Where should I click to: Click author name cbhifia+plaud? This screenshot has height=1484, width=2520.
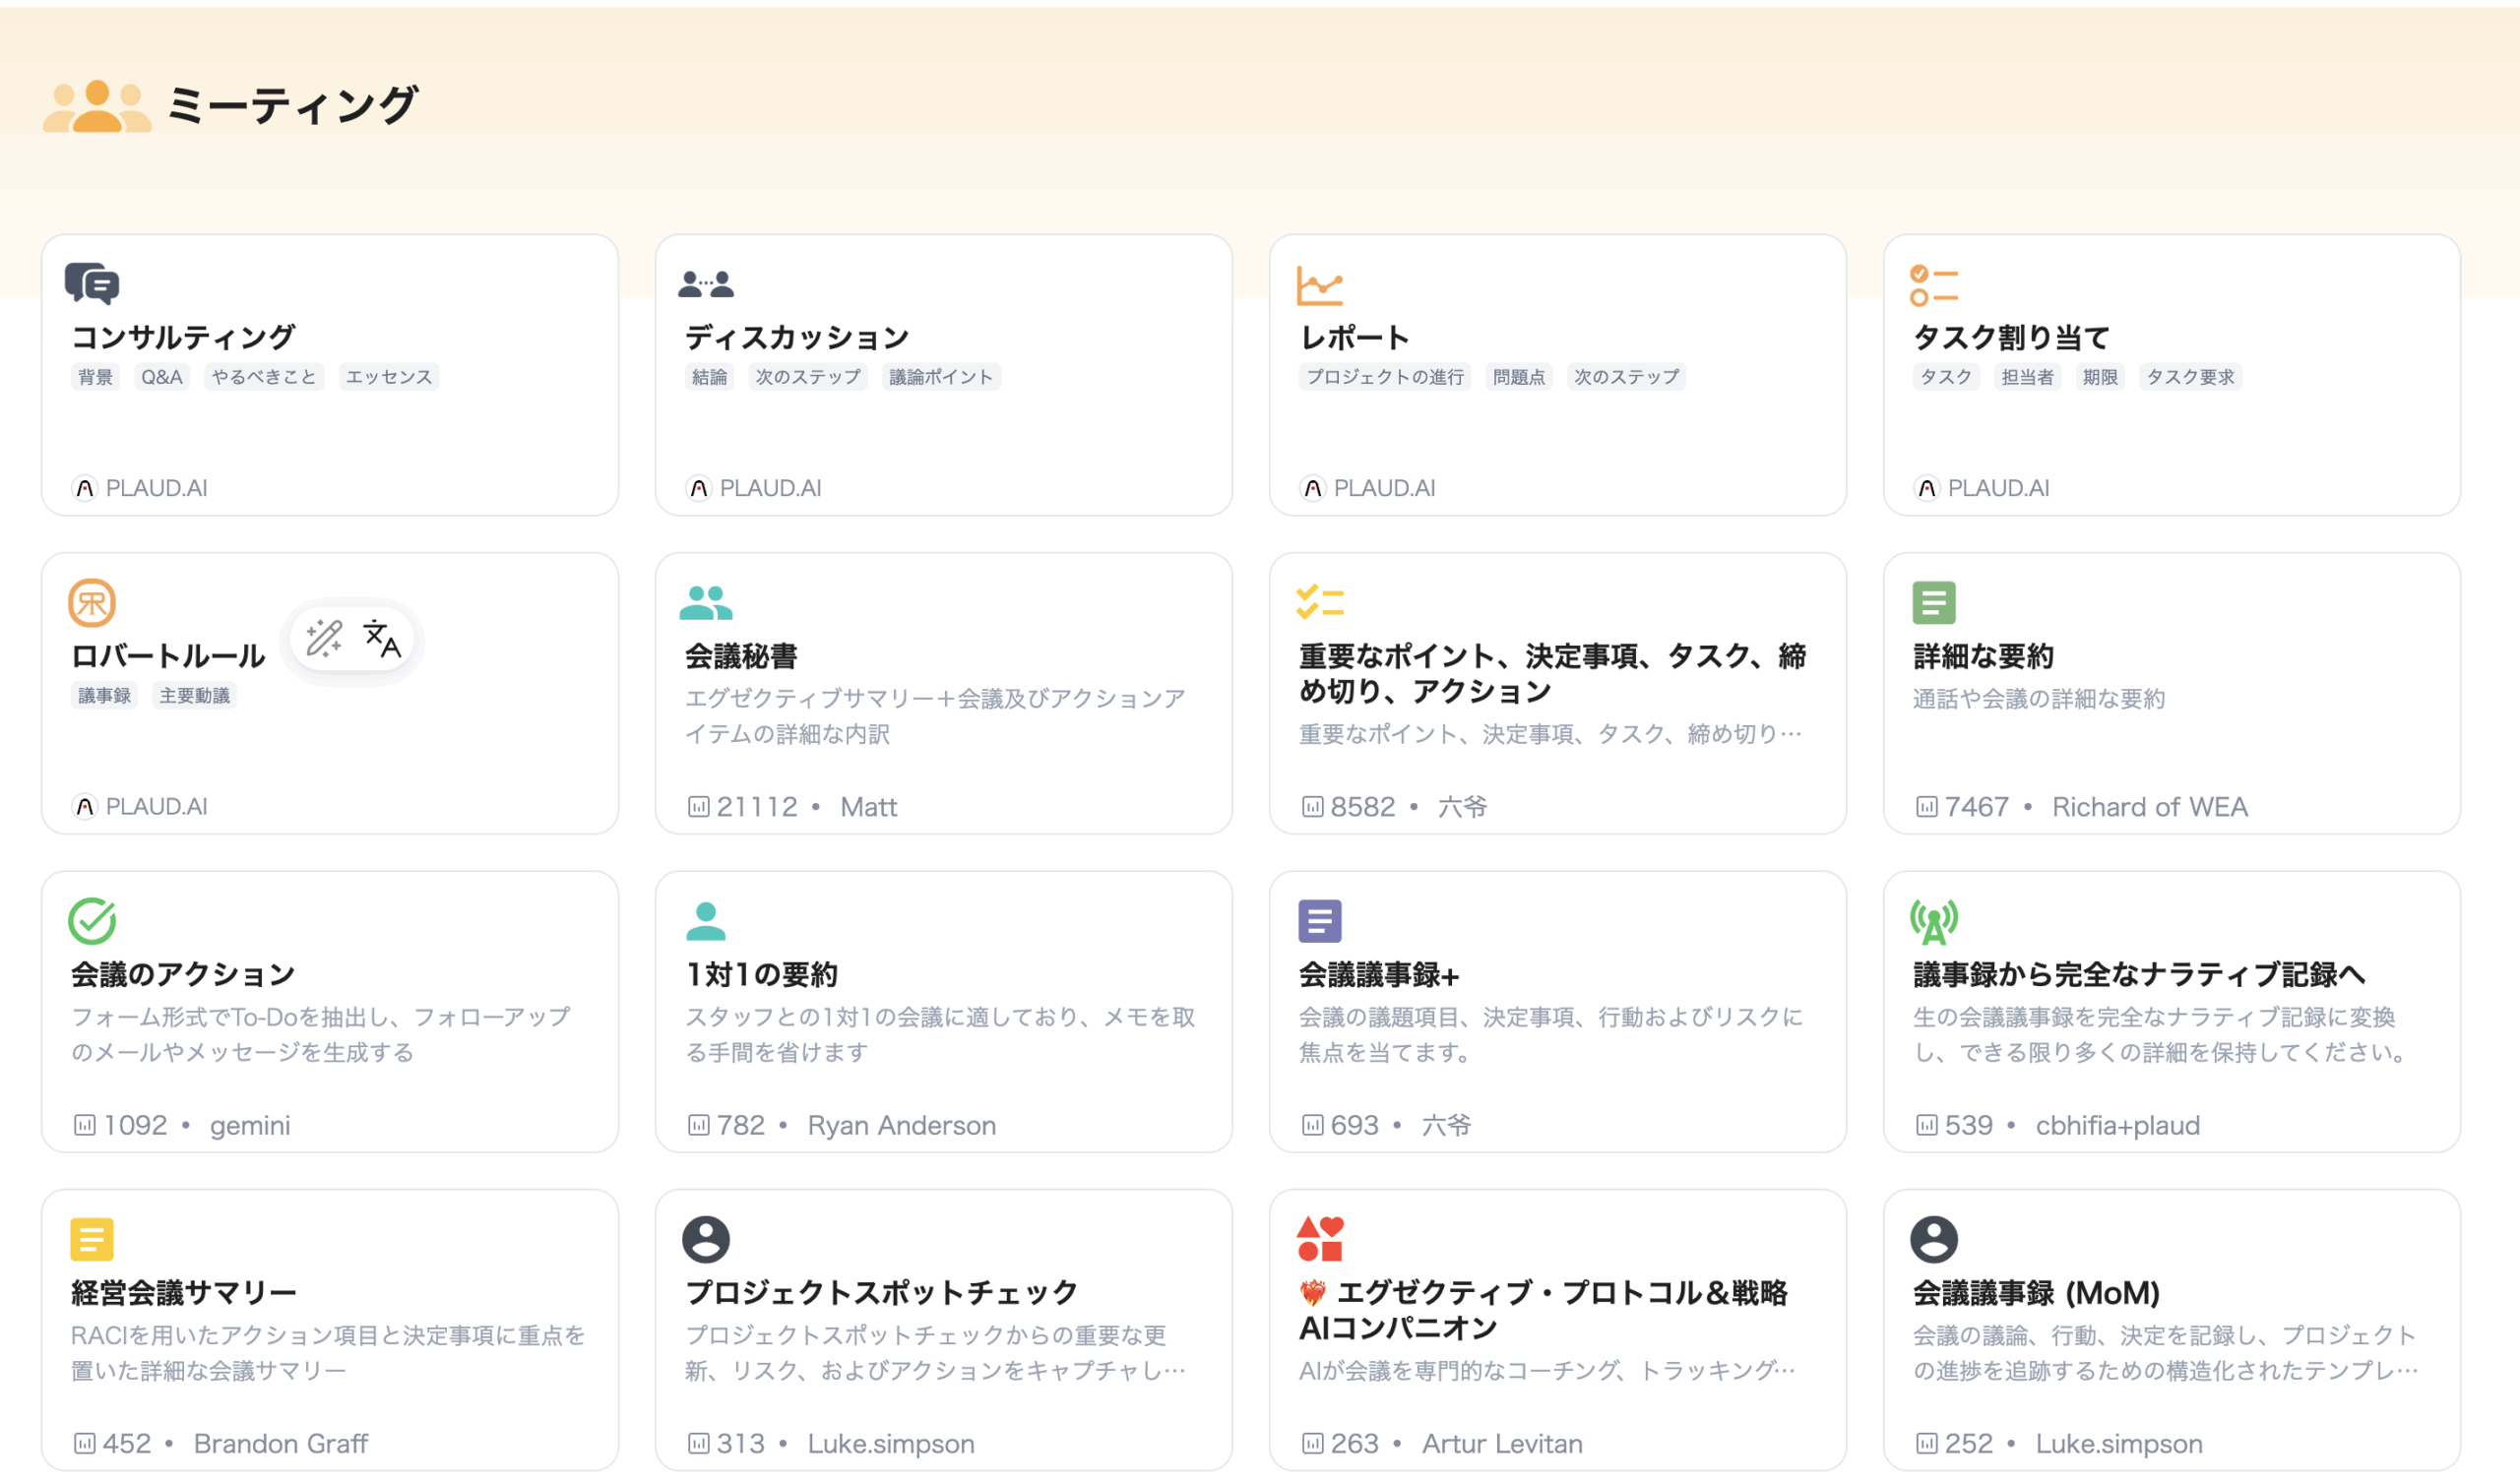pyautogui.click(x=2117, y=1125)
